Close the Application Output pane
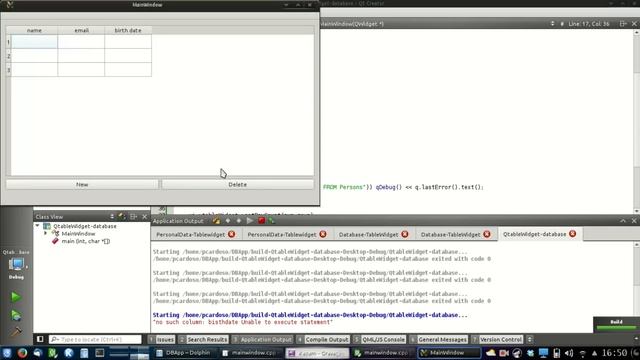 634,221
